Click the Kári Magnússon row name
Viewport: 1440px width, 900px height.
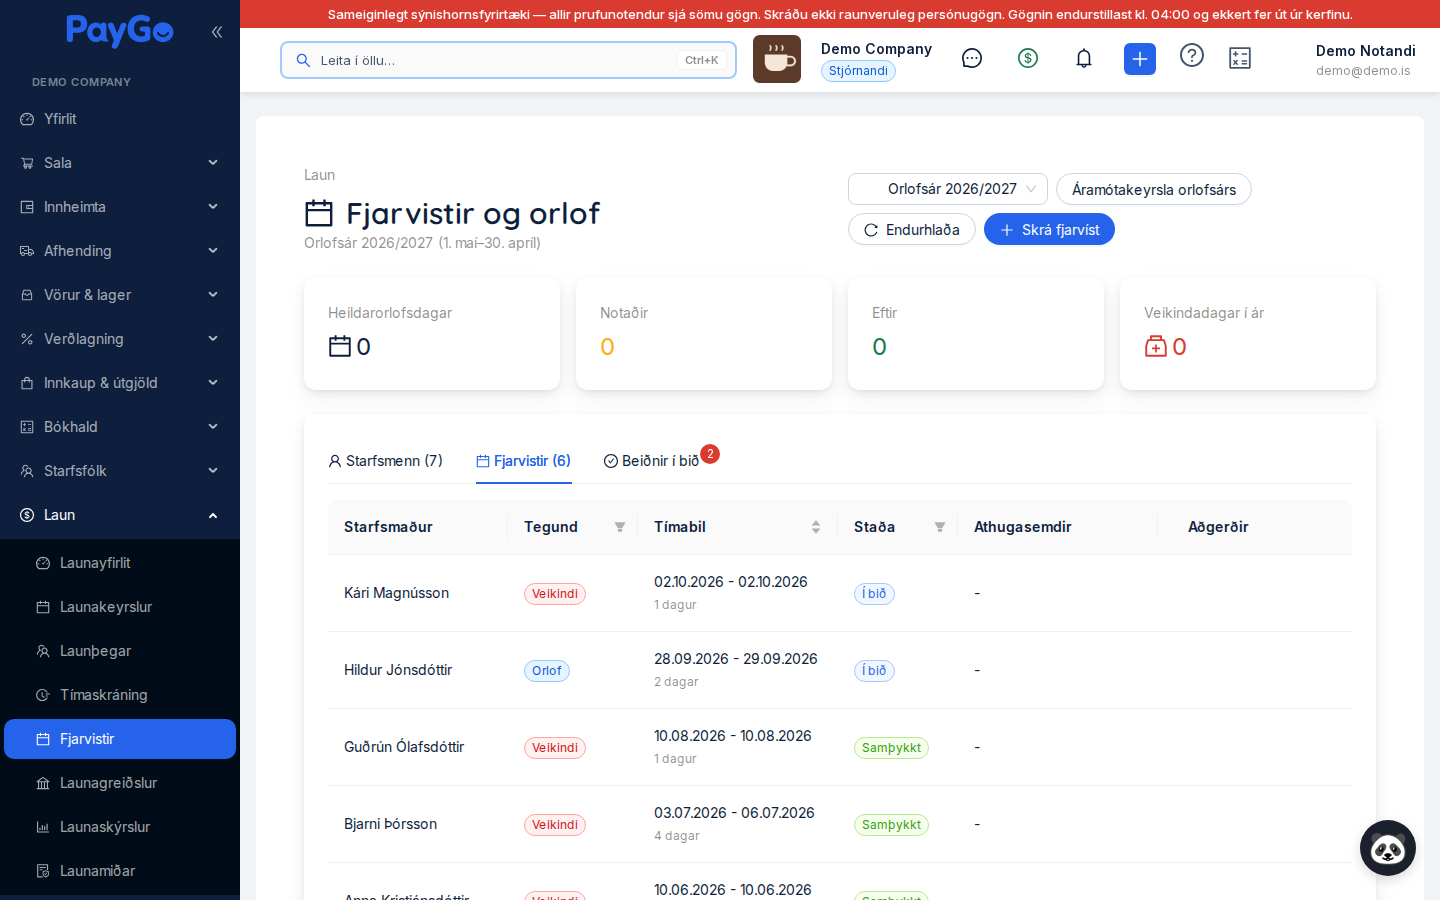[x=397, y=593]
